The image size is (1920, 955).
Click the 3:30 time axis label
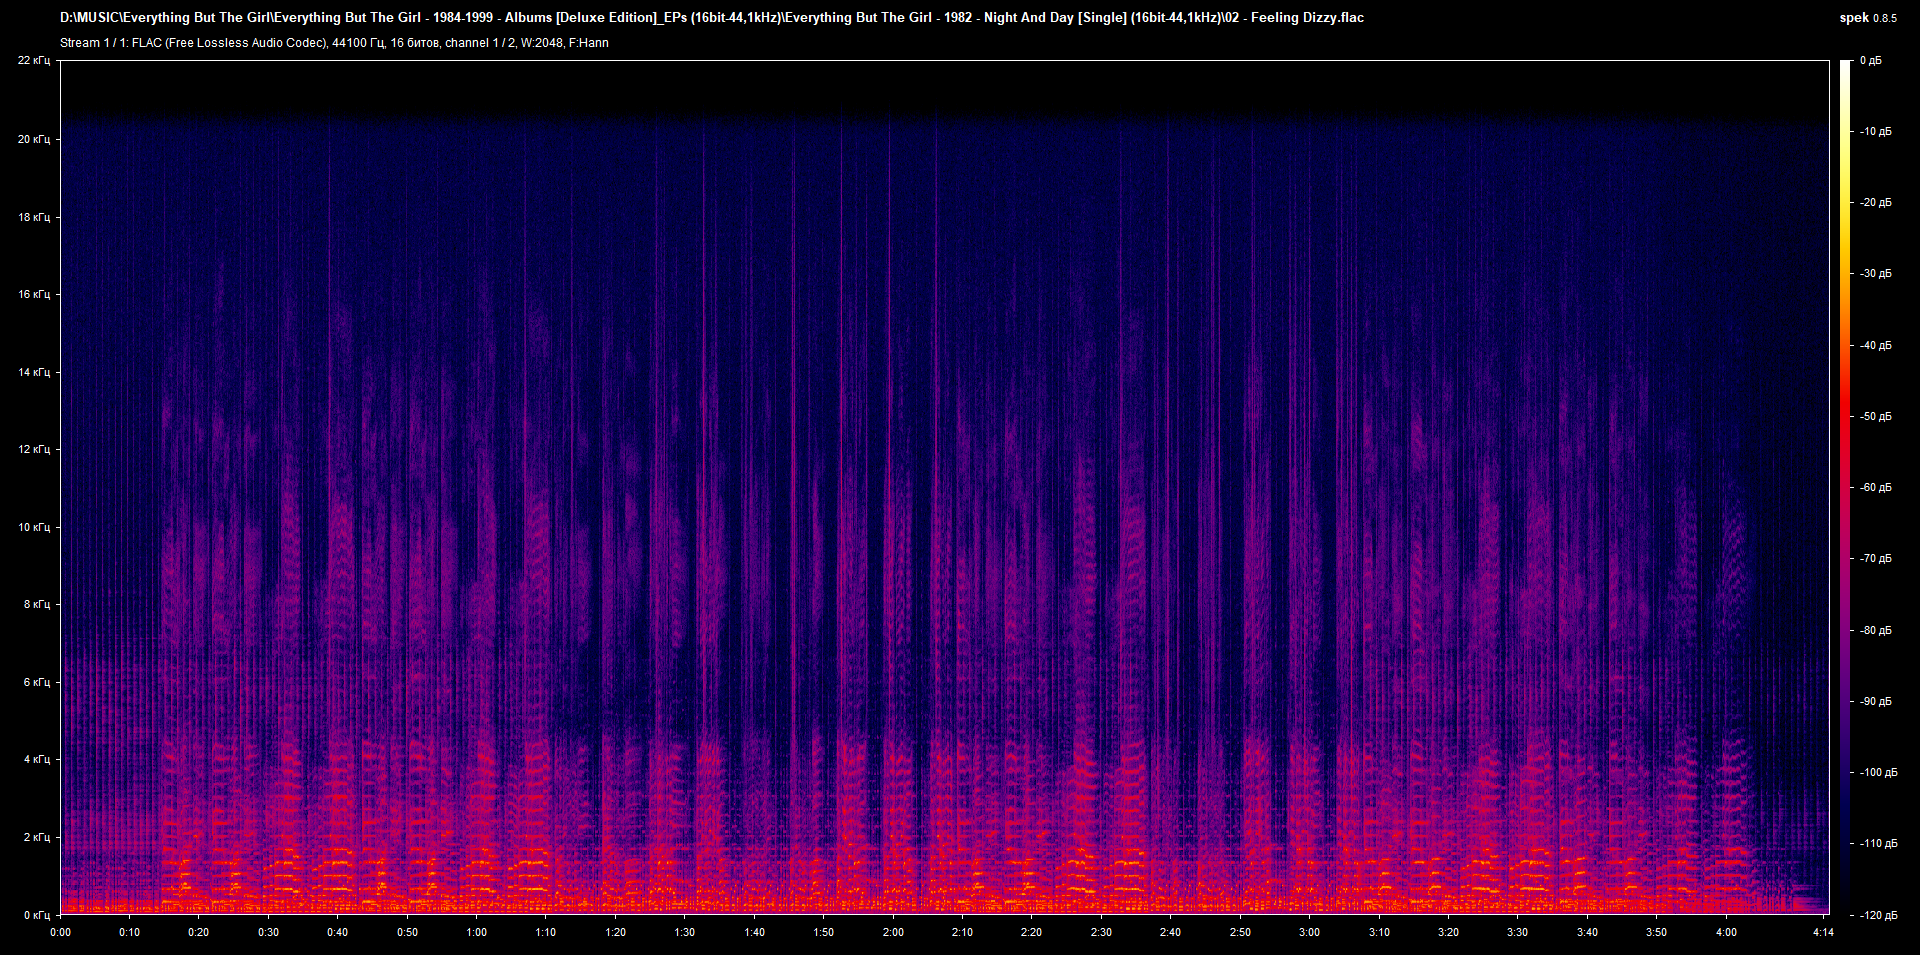[1517, 932]
